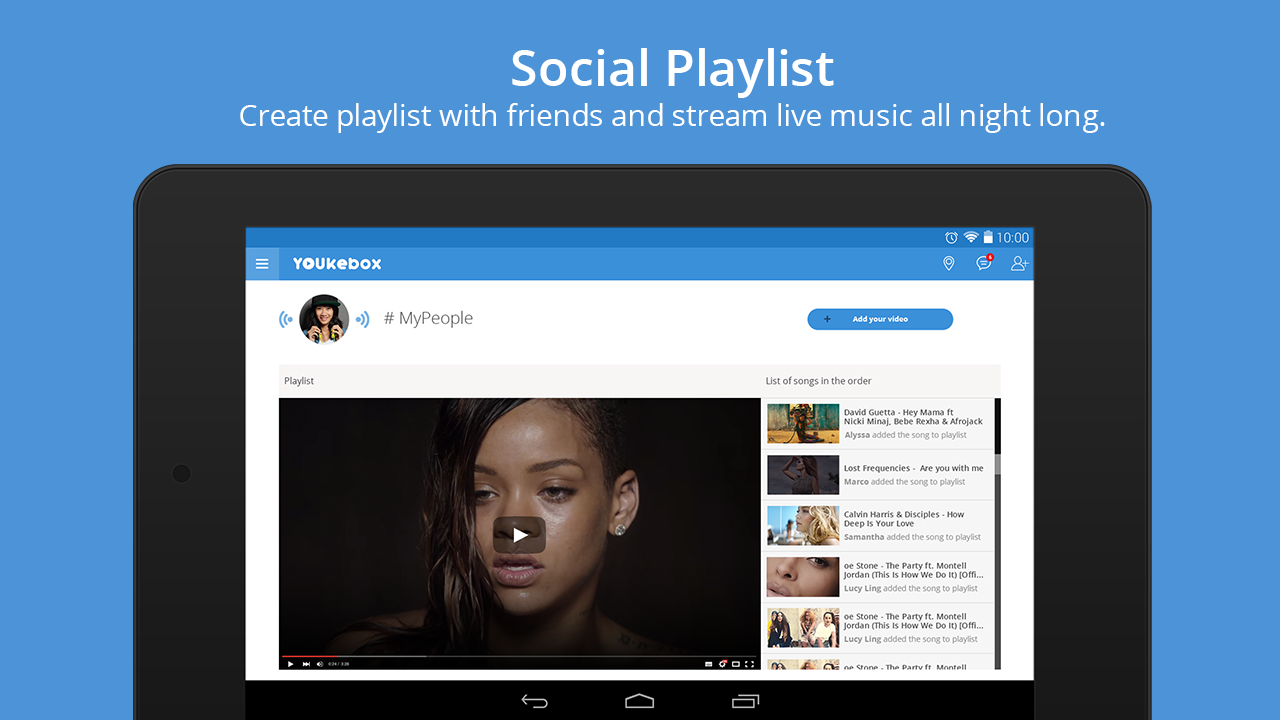
Task: Select David Guetta Hey Mama thumbnail
Action: [x=803, y=424]
